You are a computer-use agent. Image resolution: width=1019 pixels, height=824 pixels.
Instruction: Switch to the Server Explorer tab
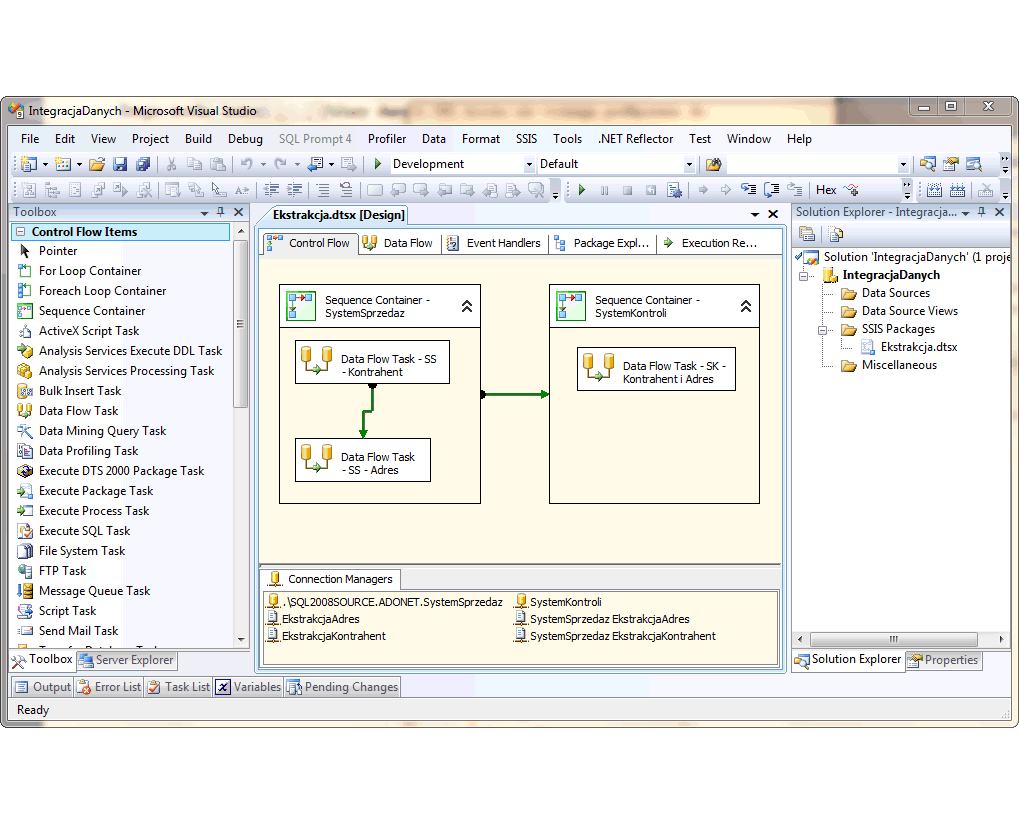tap(126, 660)
